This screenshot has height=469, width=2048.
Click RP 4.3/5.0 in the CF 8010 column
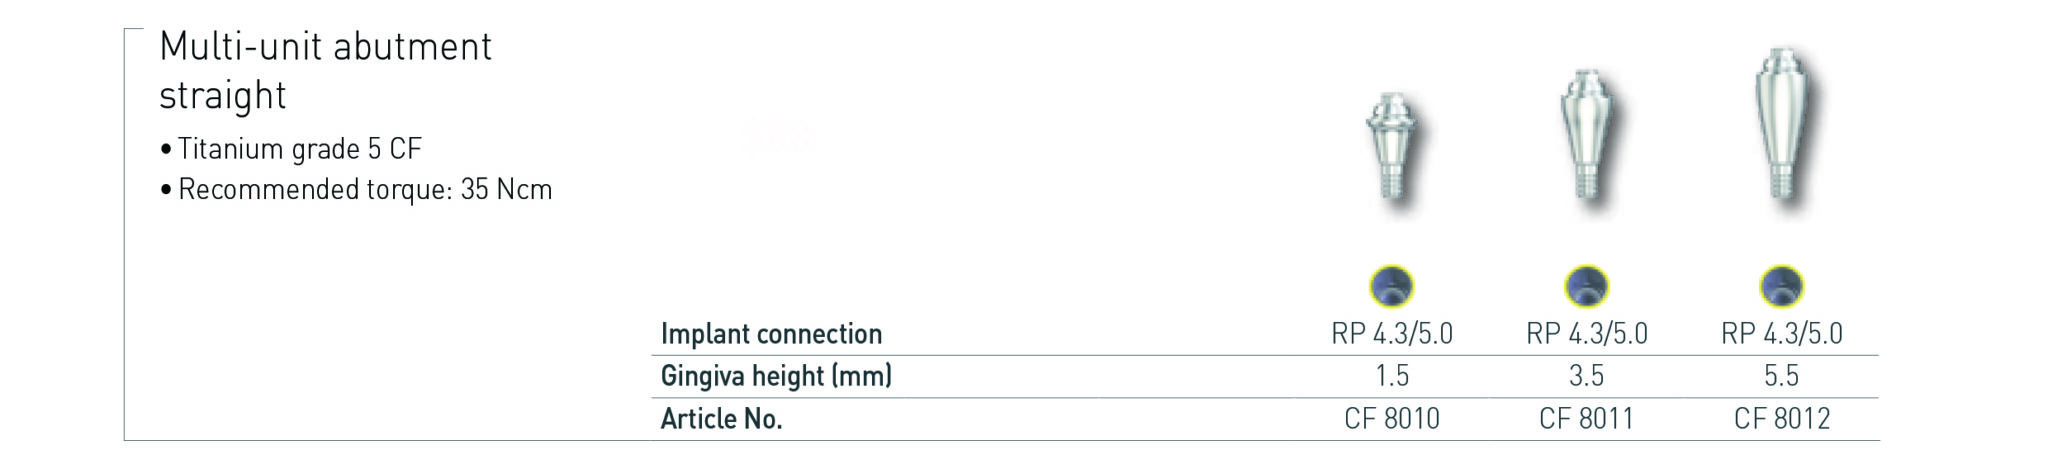click(x=1391, y=334)
